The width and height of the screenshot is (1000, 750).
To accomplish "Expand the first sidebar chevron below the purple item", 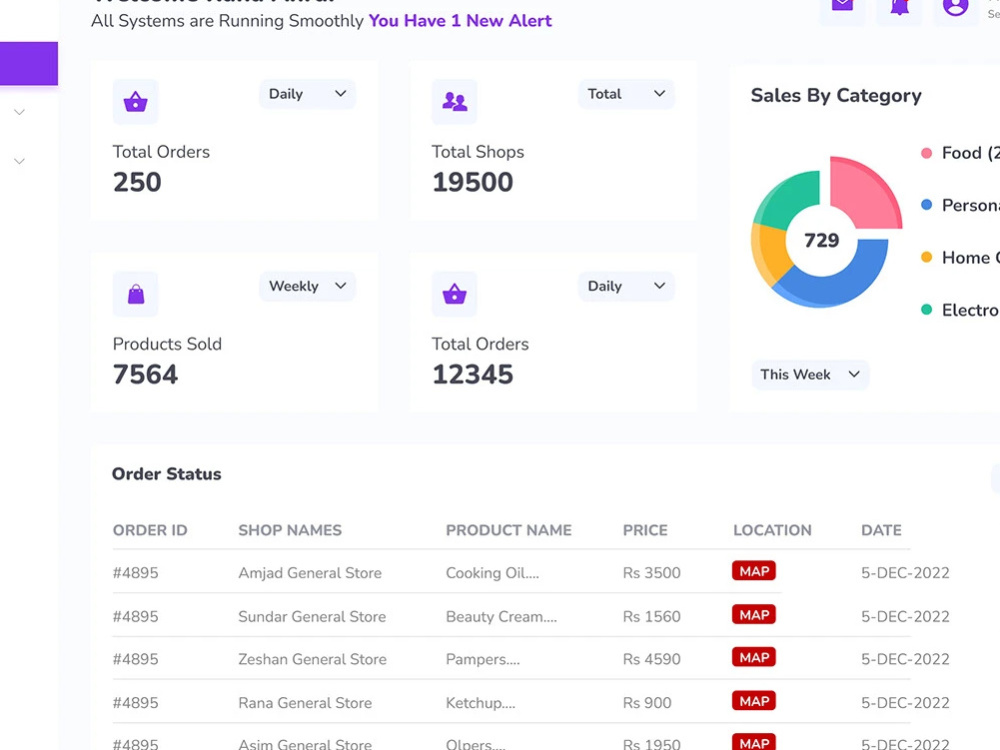I will click(x=20, y=112).
